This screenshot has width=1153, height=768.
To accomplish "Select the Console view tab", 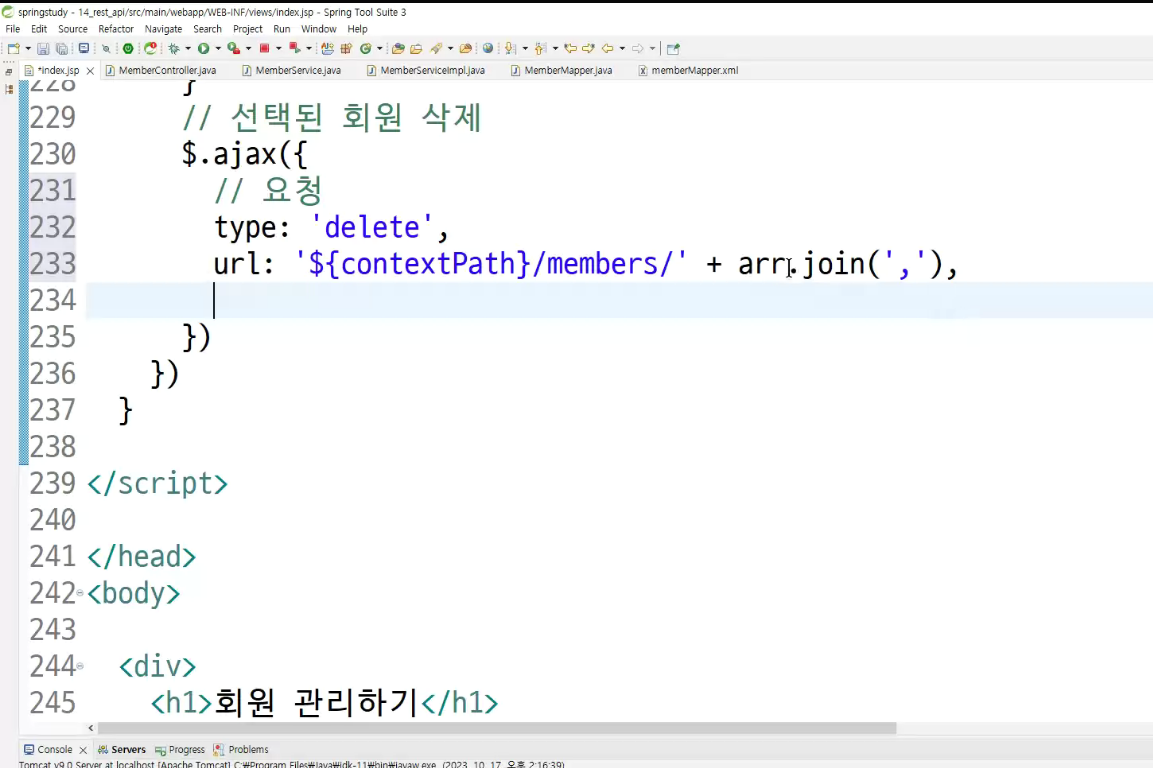I will click(x=49, y=750).
